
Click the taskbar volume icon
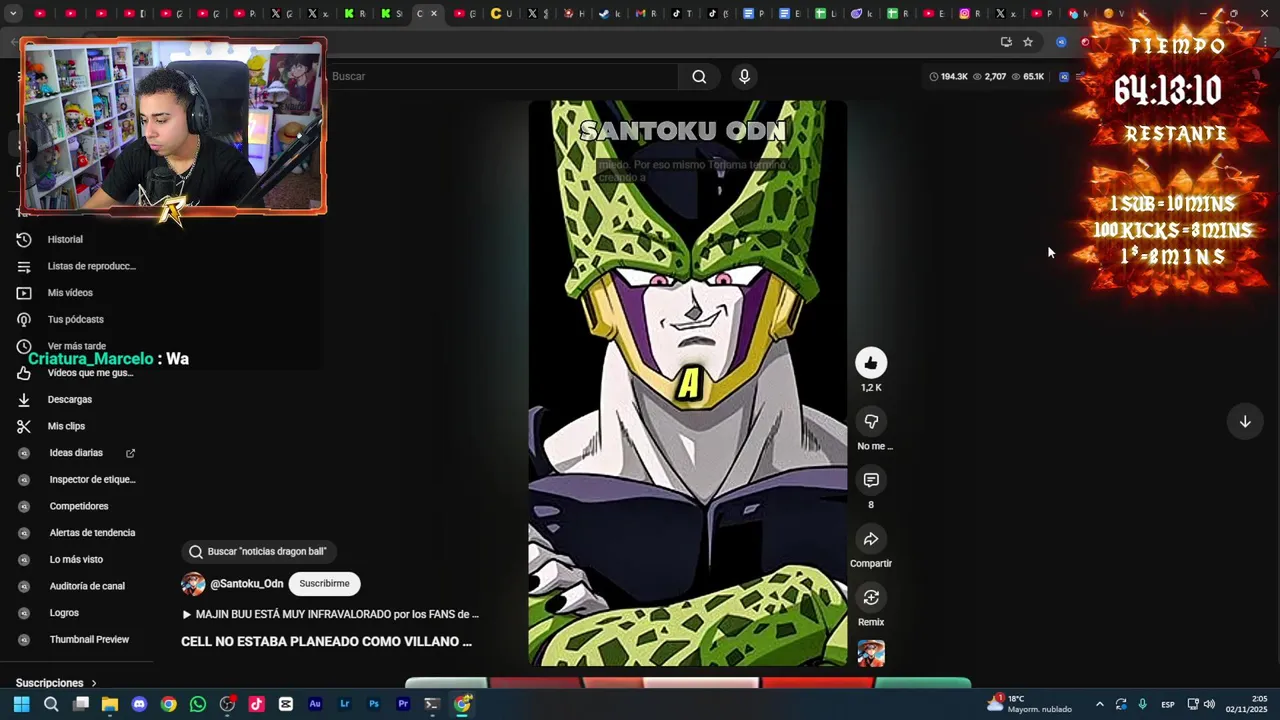coord(1210,704)
